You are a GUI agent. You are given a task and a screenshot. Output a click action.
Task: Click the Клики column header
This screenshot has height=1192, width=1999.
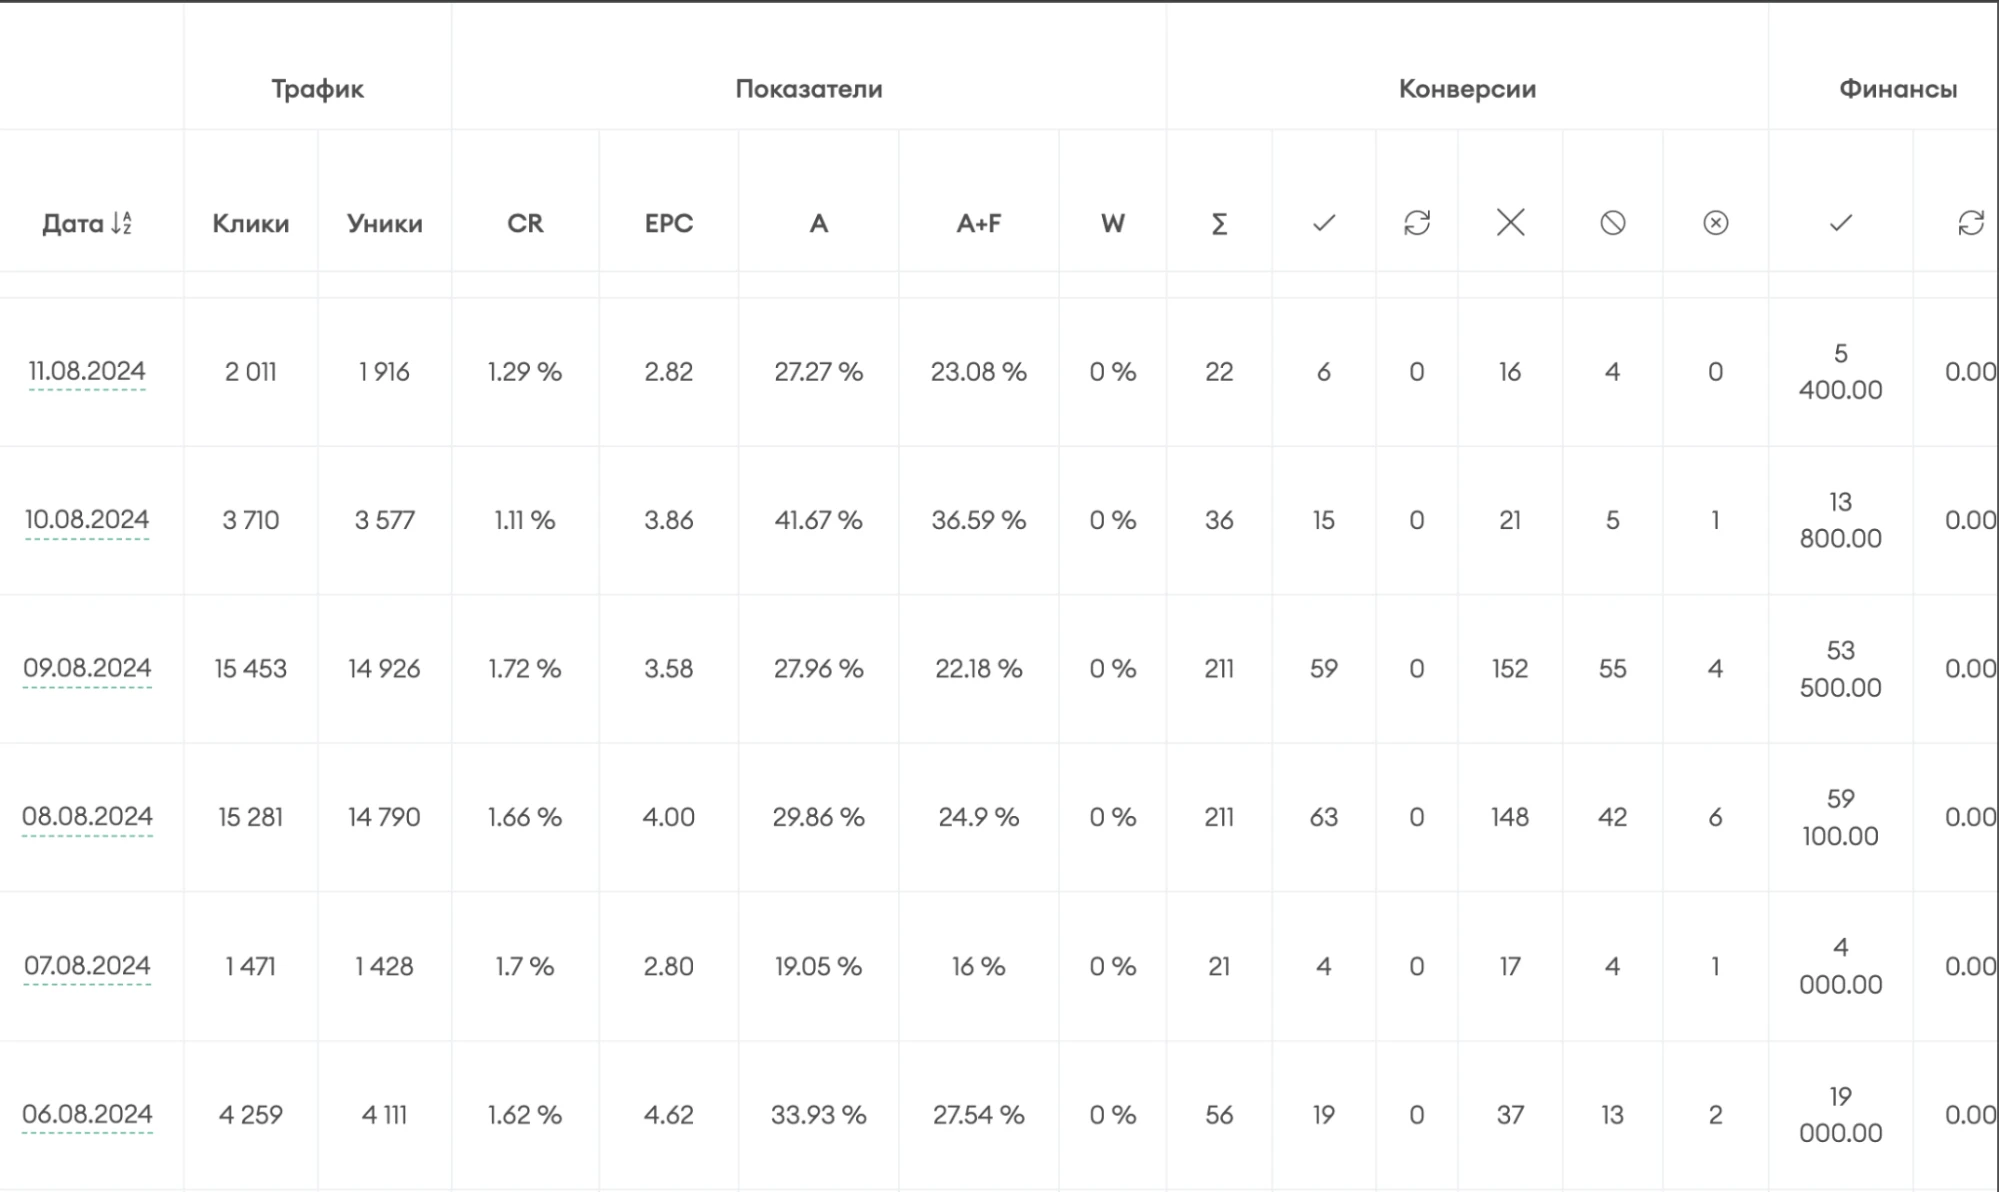point(250,224)
